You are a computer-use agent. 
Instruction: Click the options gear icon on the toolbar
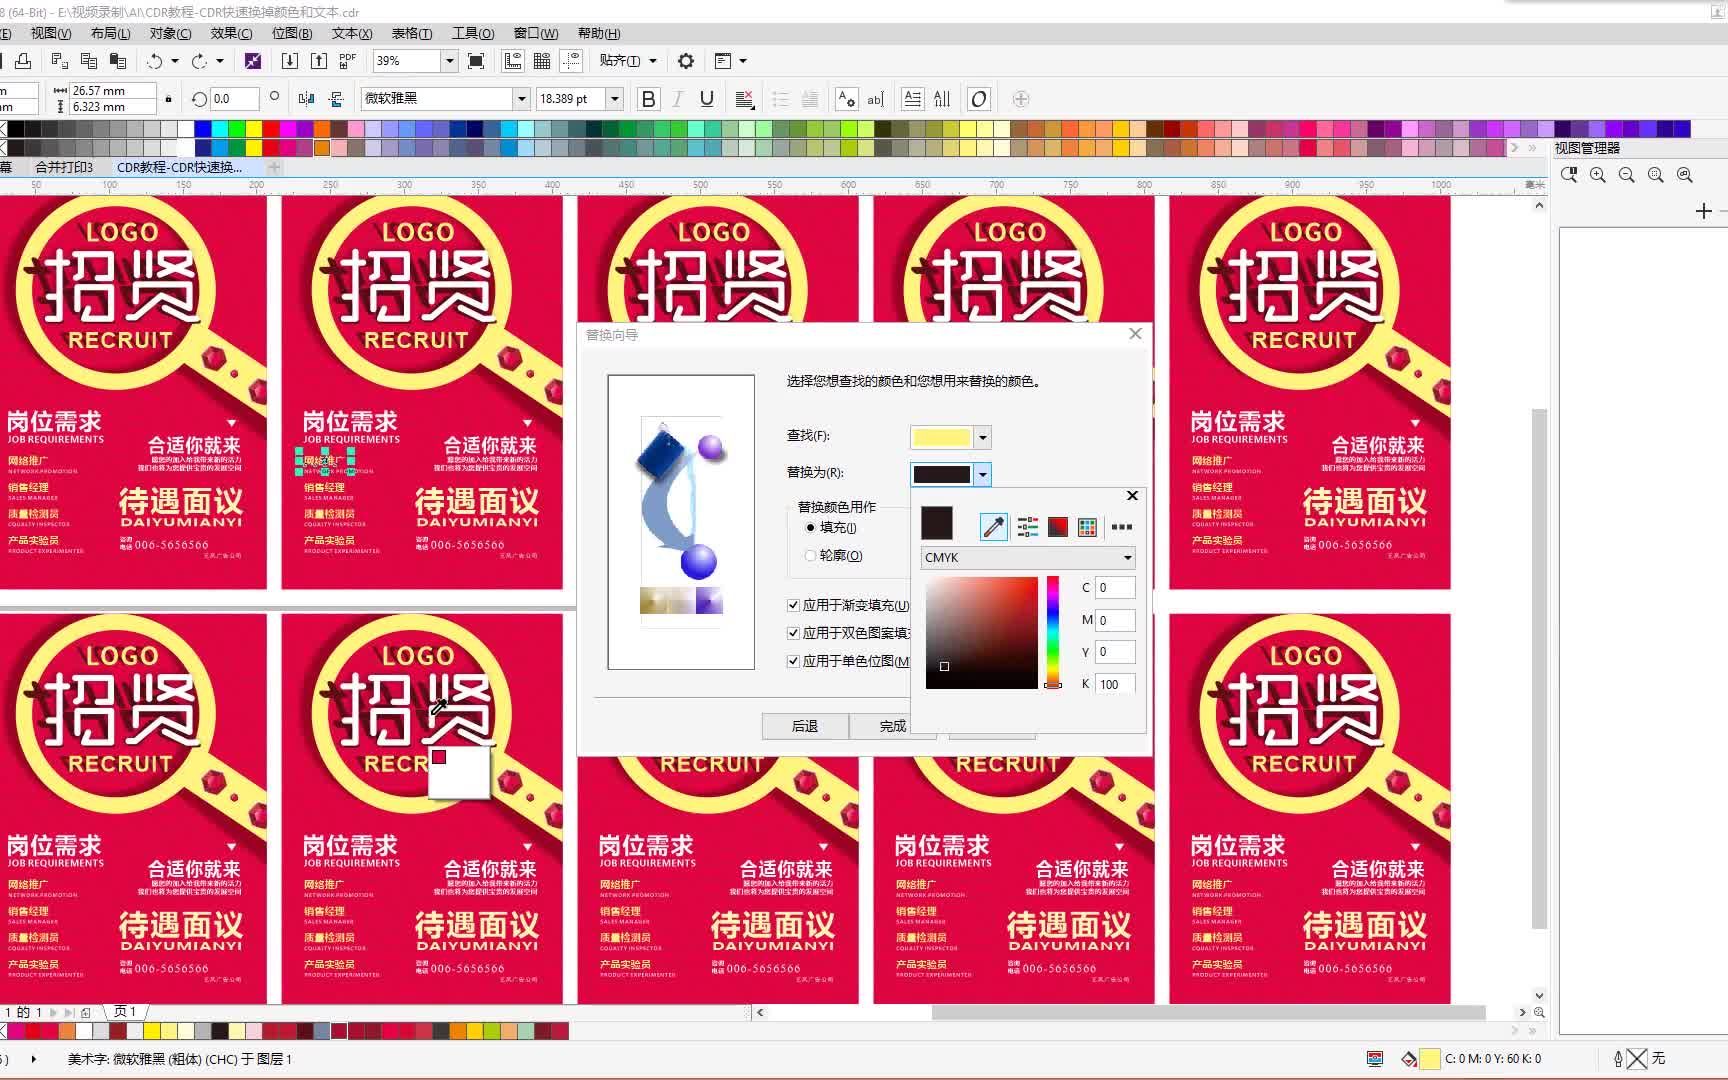click(686, 61)
